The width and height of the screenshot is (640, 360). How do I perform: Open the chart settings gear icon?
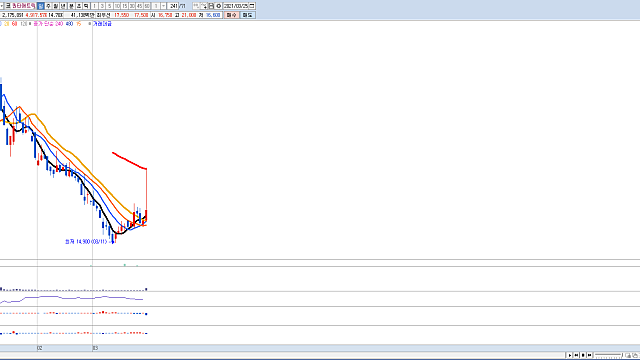(x=218, y=6)
